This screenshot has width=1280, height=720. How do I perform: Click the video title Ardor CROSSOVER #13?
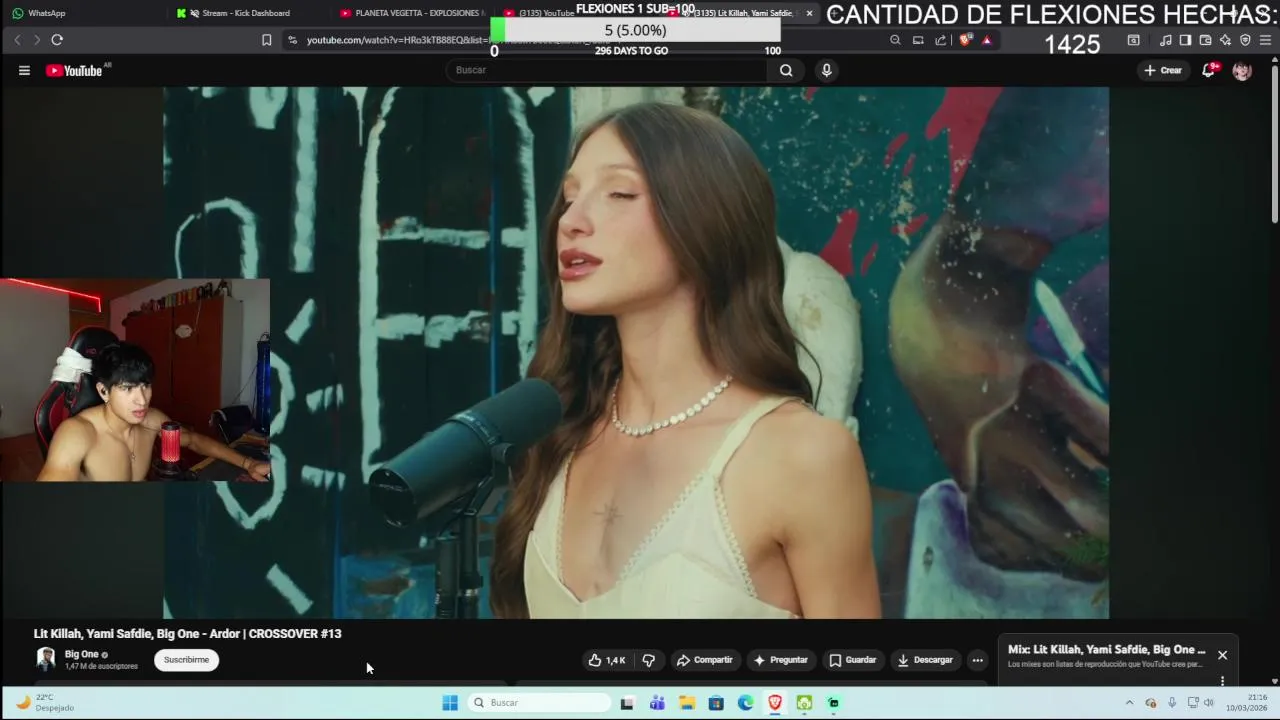[x=188, y=633]
